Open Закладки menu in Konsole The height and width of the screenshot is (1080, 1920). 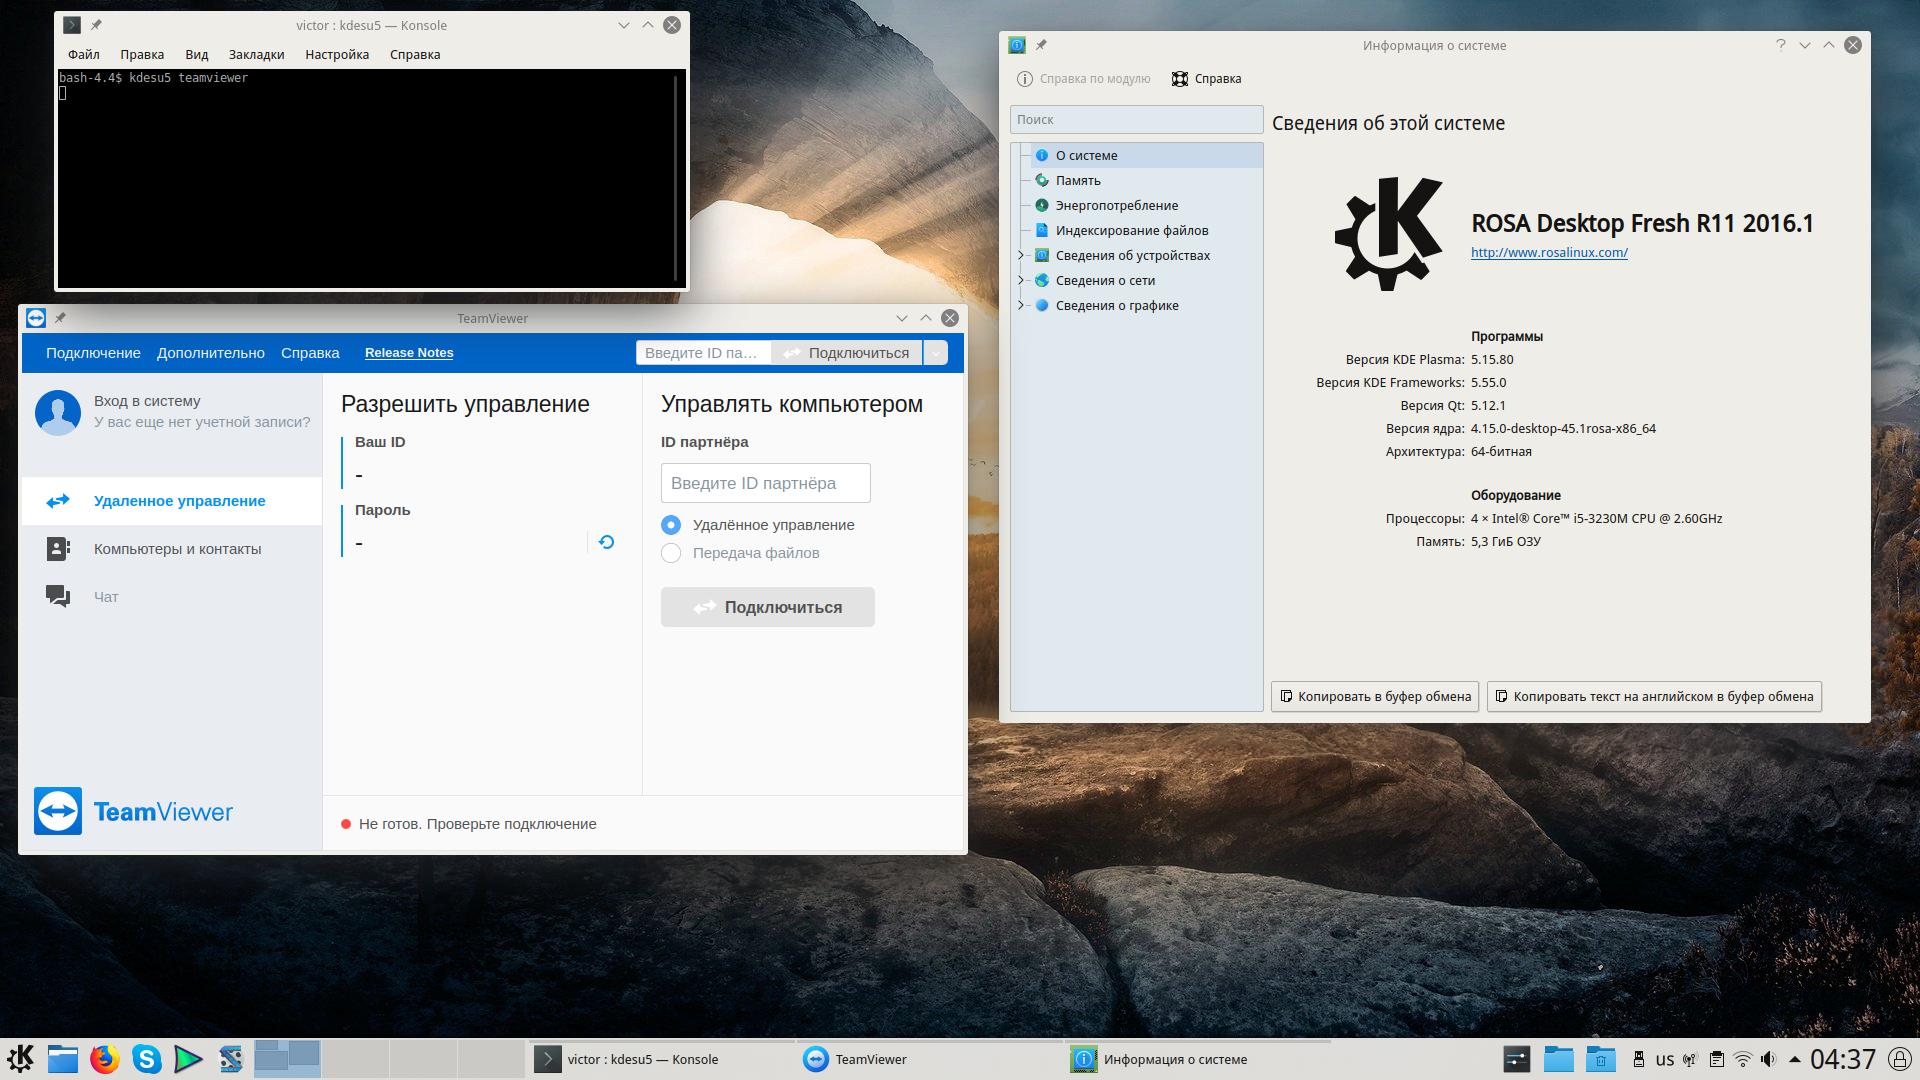click(x=256, y=54)
